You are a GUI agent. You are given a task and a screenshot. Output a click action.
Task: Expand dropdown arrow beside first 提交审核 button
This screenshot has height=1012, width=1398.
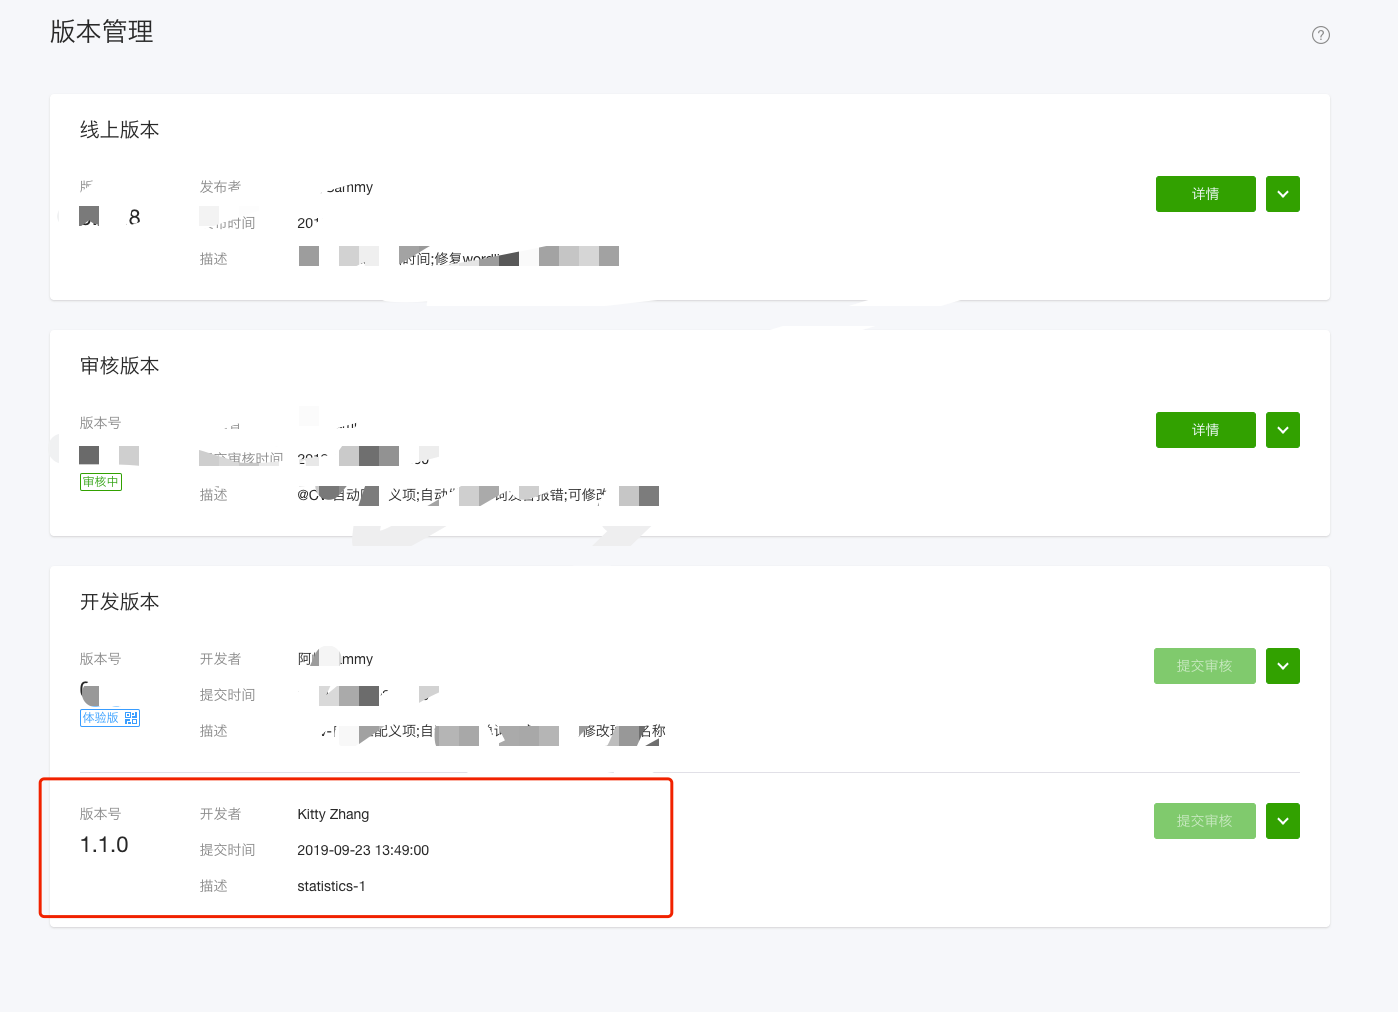tap(1283, 666)
